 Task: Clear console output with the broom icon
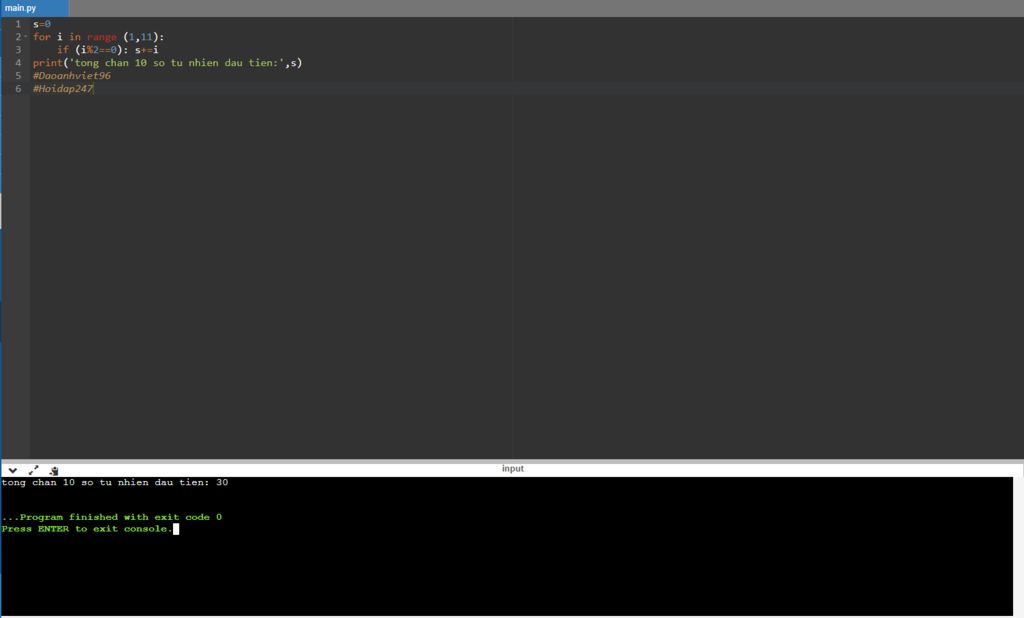click(54, 470)
